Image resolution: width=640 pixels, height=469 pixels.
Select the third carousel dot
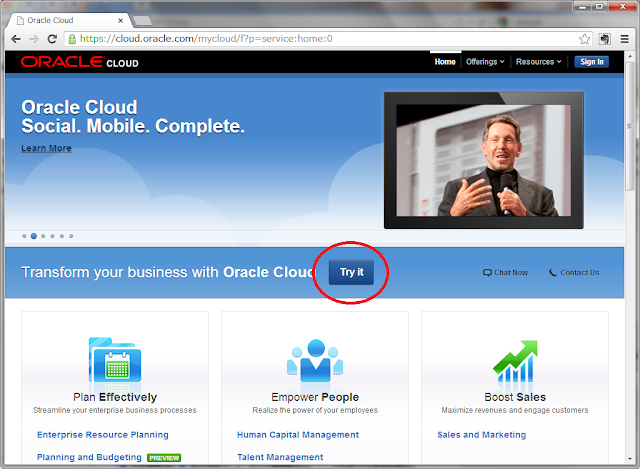click(x=43, y=236)
